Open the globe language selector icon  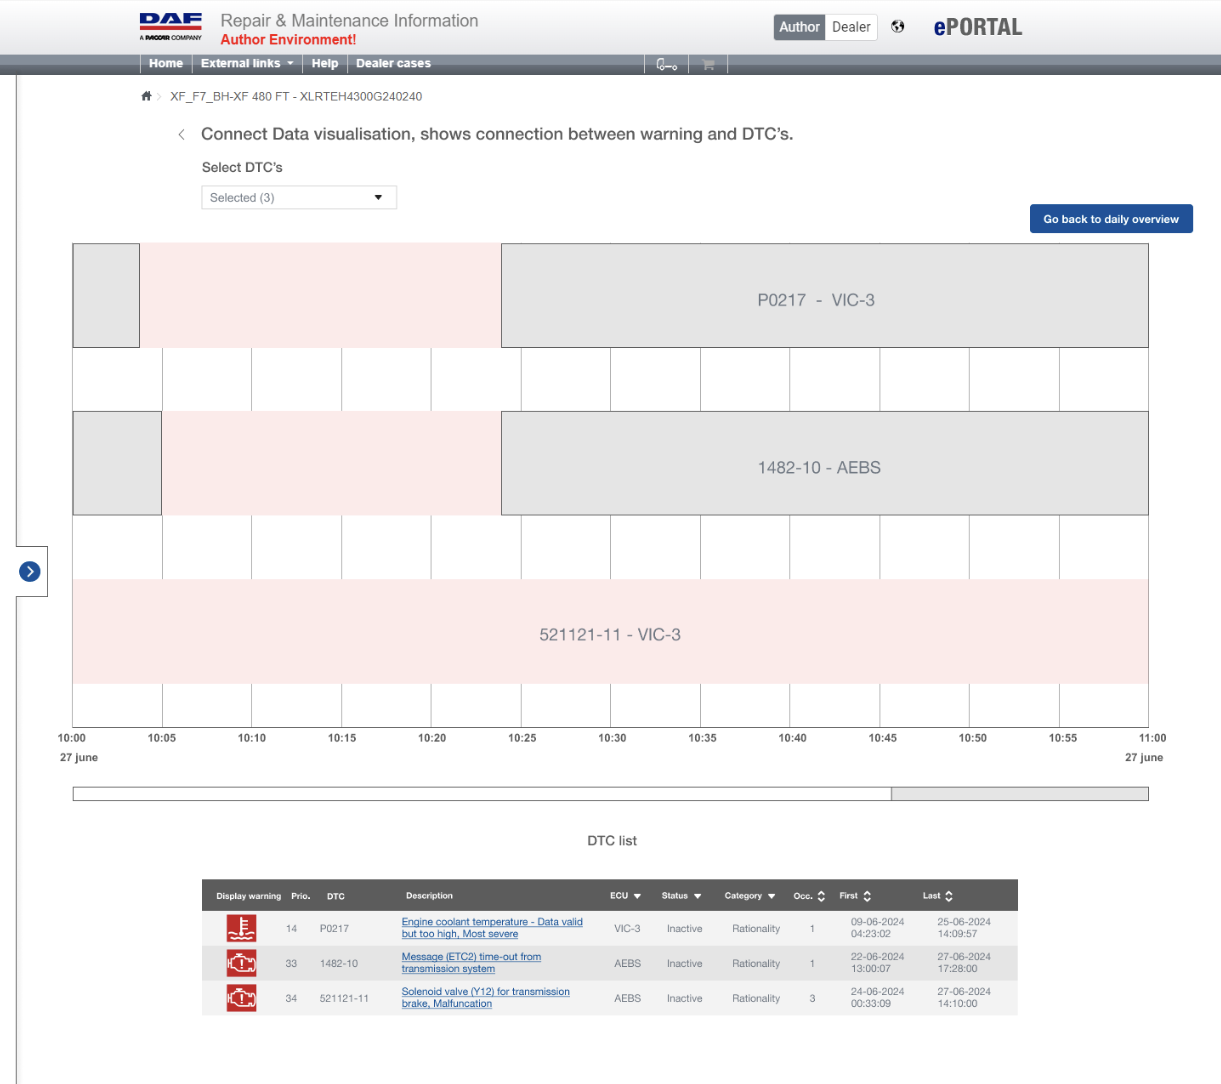898,27
